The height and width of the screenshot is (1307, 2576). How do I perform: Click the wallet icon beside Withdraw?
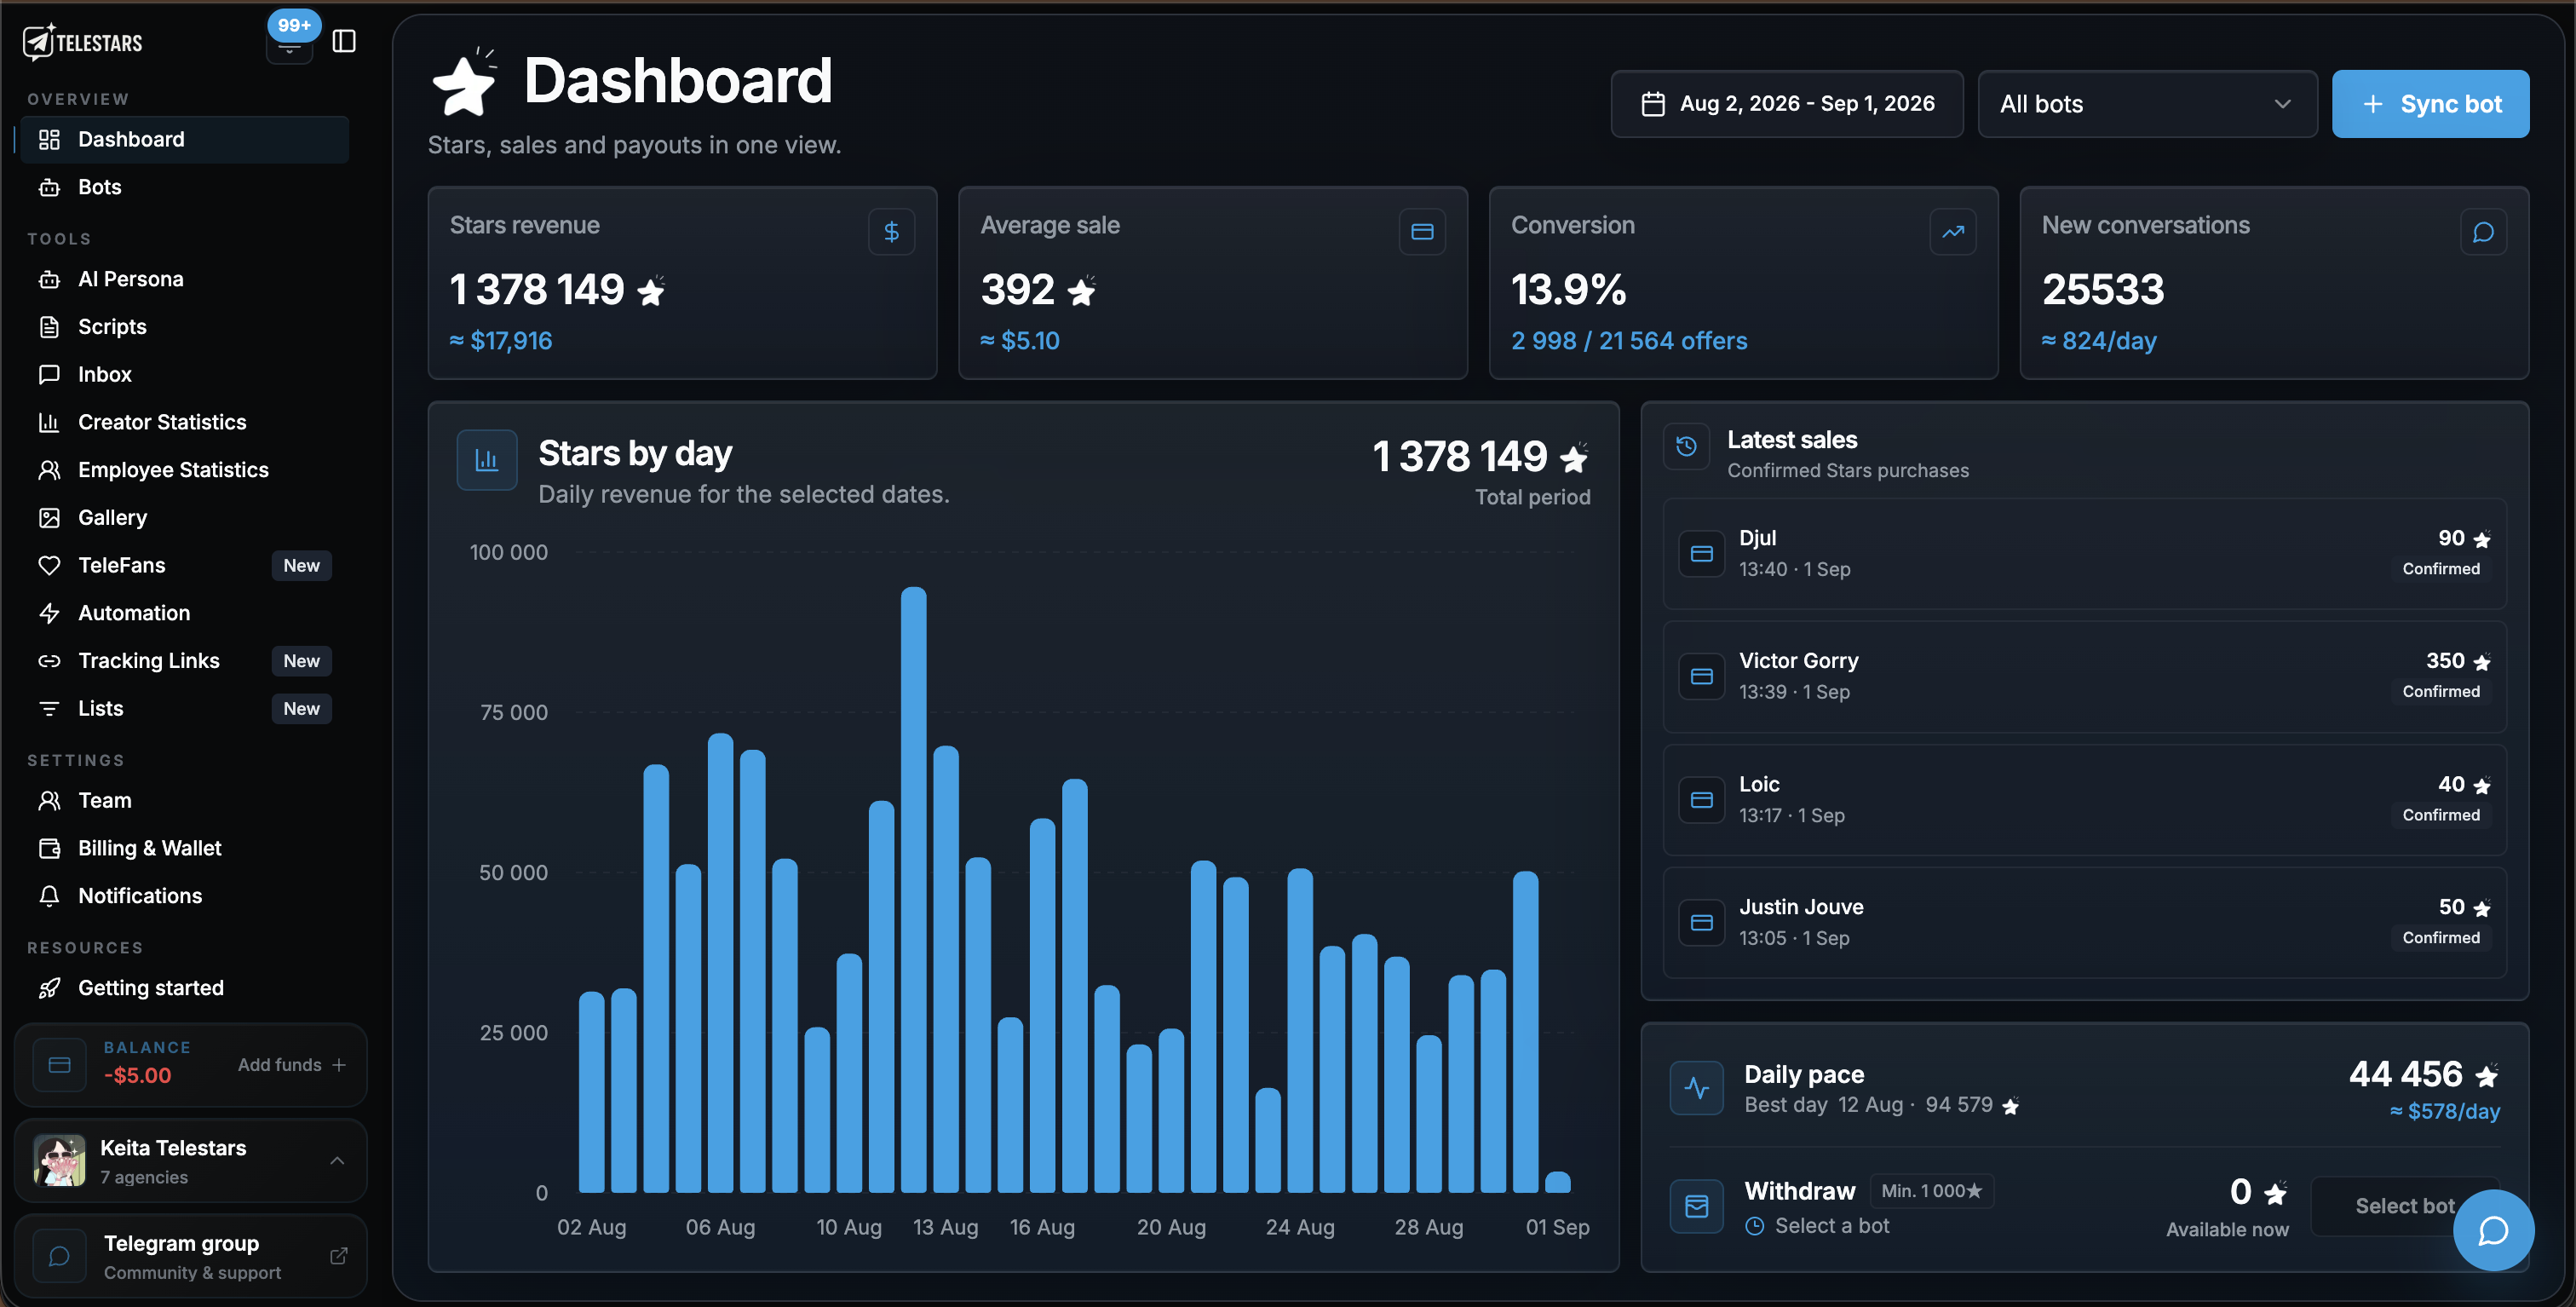pyautogui.click(x=1696, y=1206)
